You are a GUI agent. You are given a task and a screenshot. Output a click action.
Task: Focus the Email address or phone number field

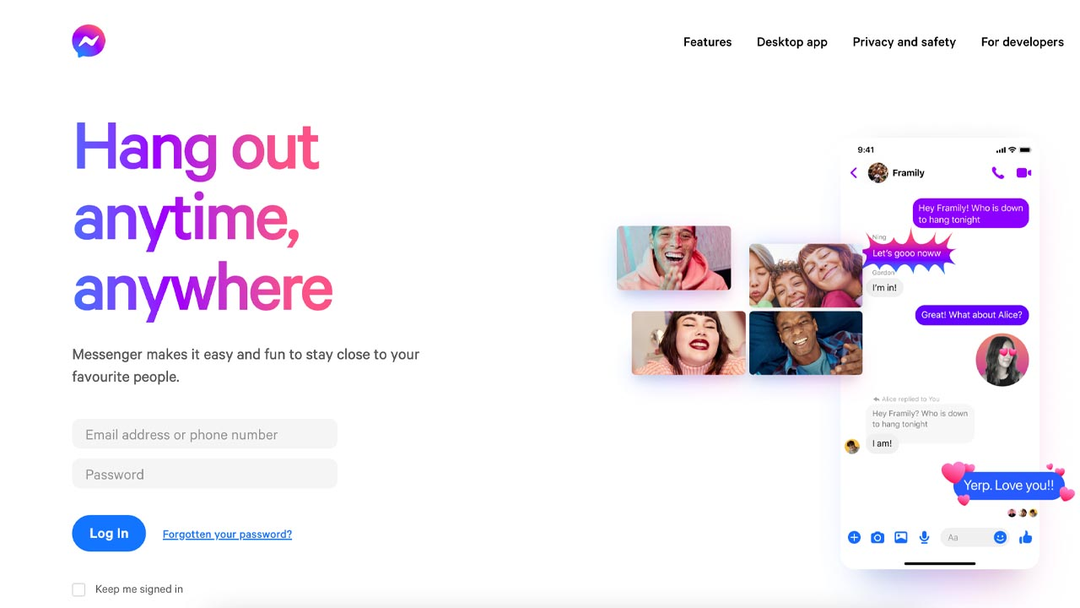pyautogui.click(x=205, y=434)
